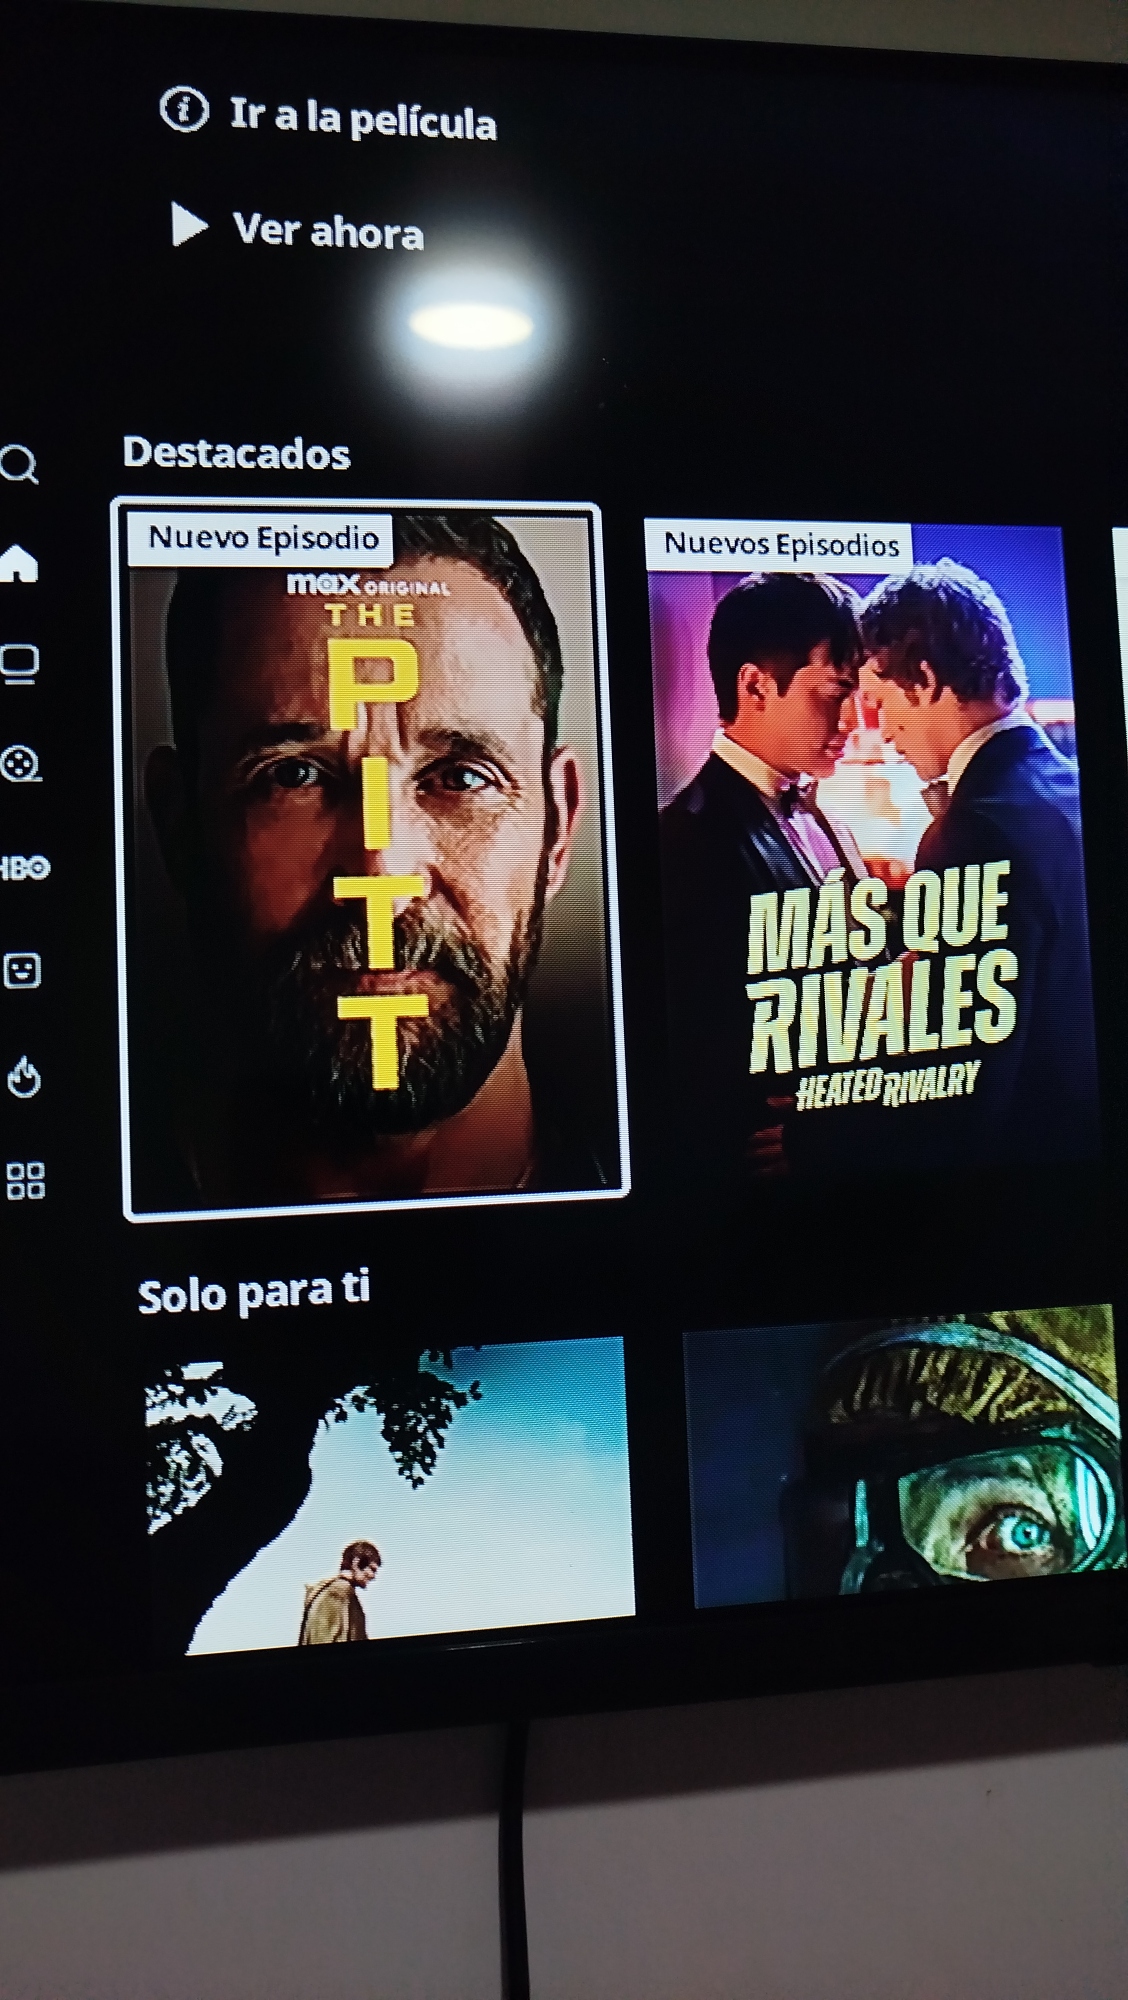Click the 'Nuevos Episodios' badge on Más que Rivales
Viewport: 1128px width, 2000px height.
coord(781,545)
